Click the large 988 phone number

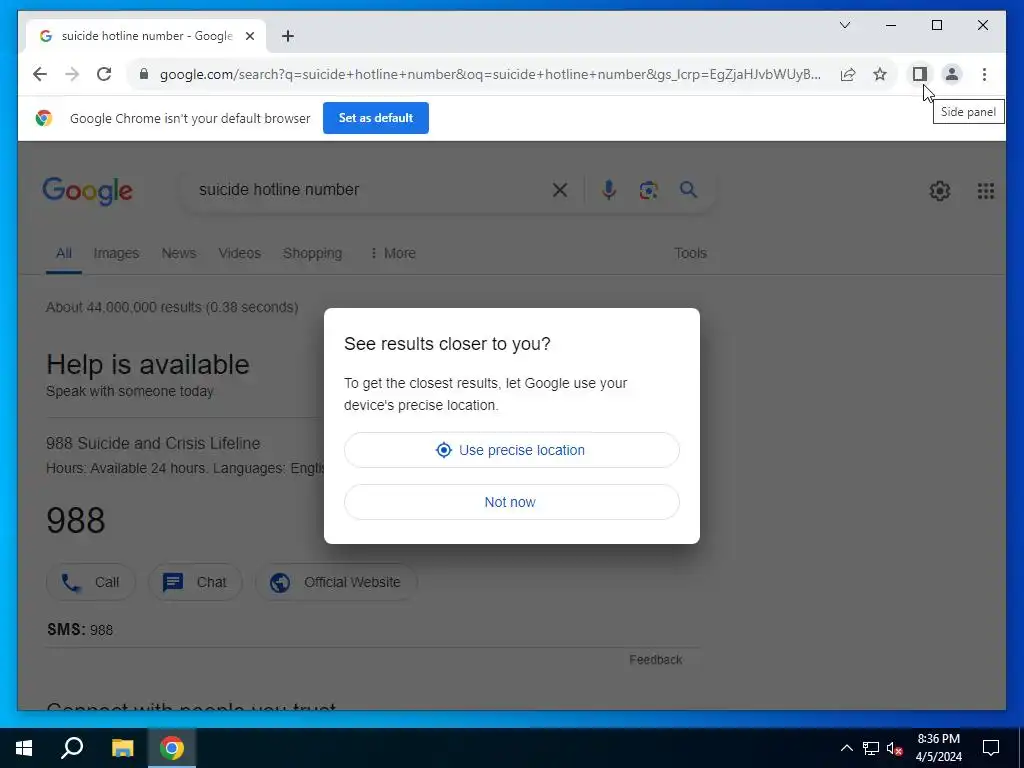tap(76, 520)
